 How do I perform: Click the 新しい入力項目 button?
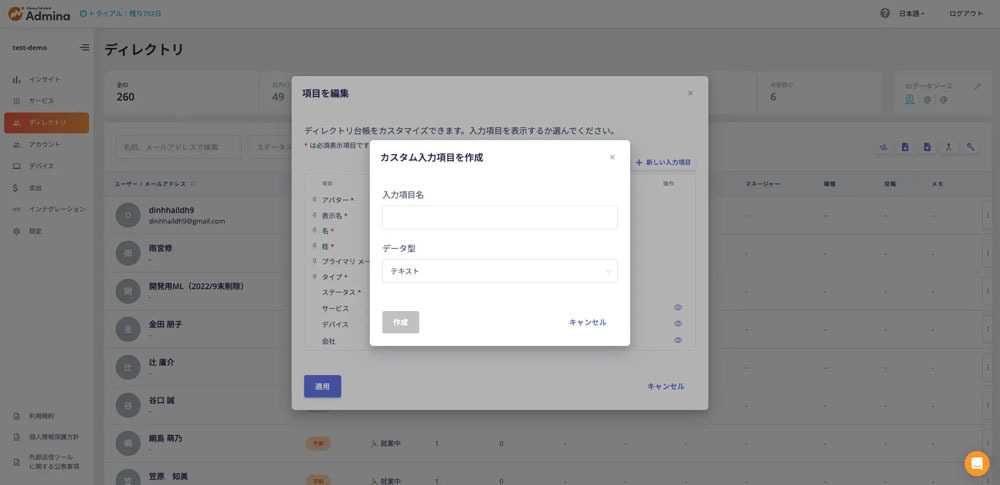[x=663, y=163]
